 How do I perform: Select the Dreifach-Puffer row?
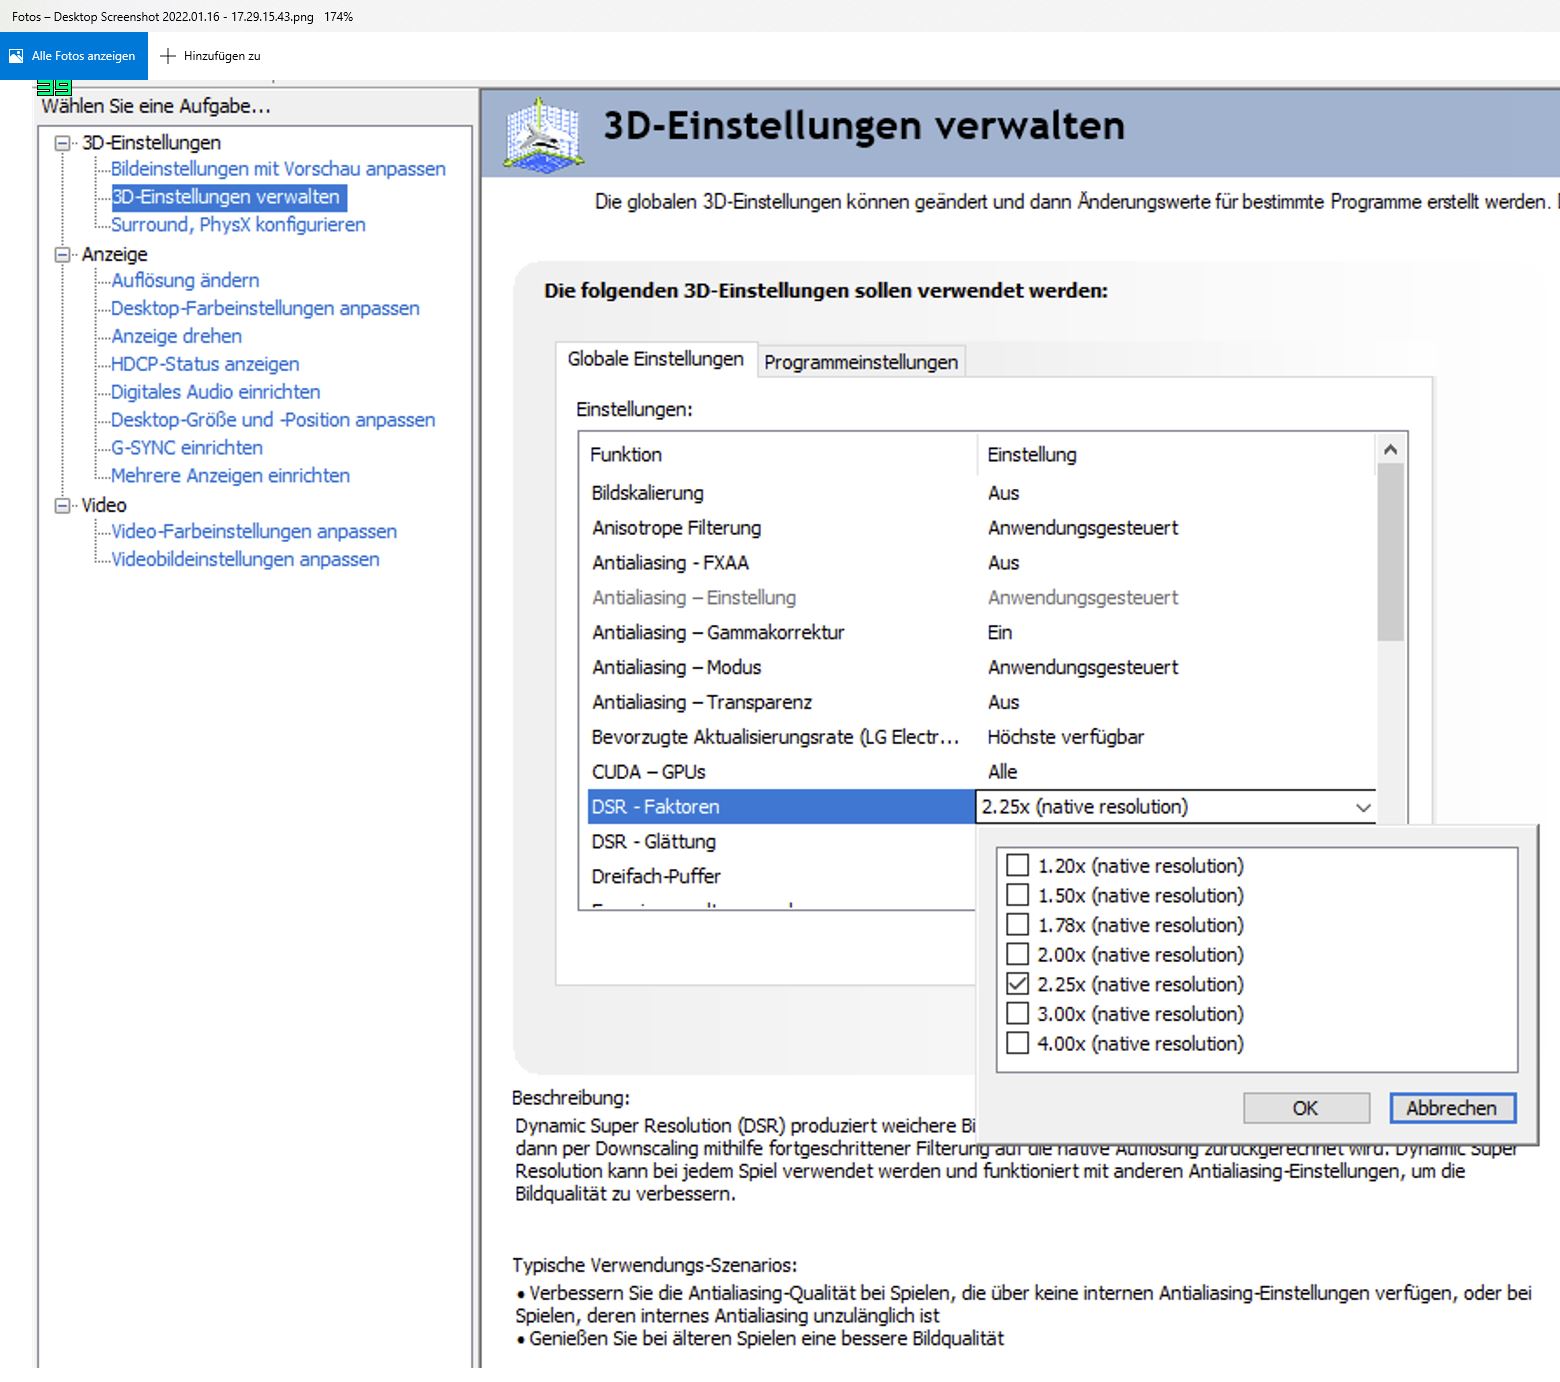tap(781, 877)
